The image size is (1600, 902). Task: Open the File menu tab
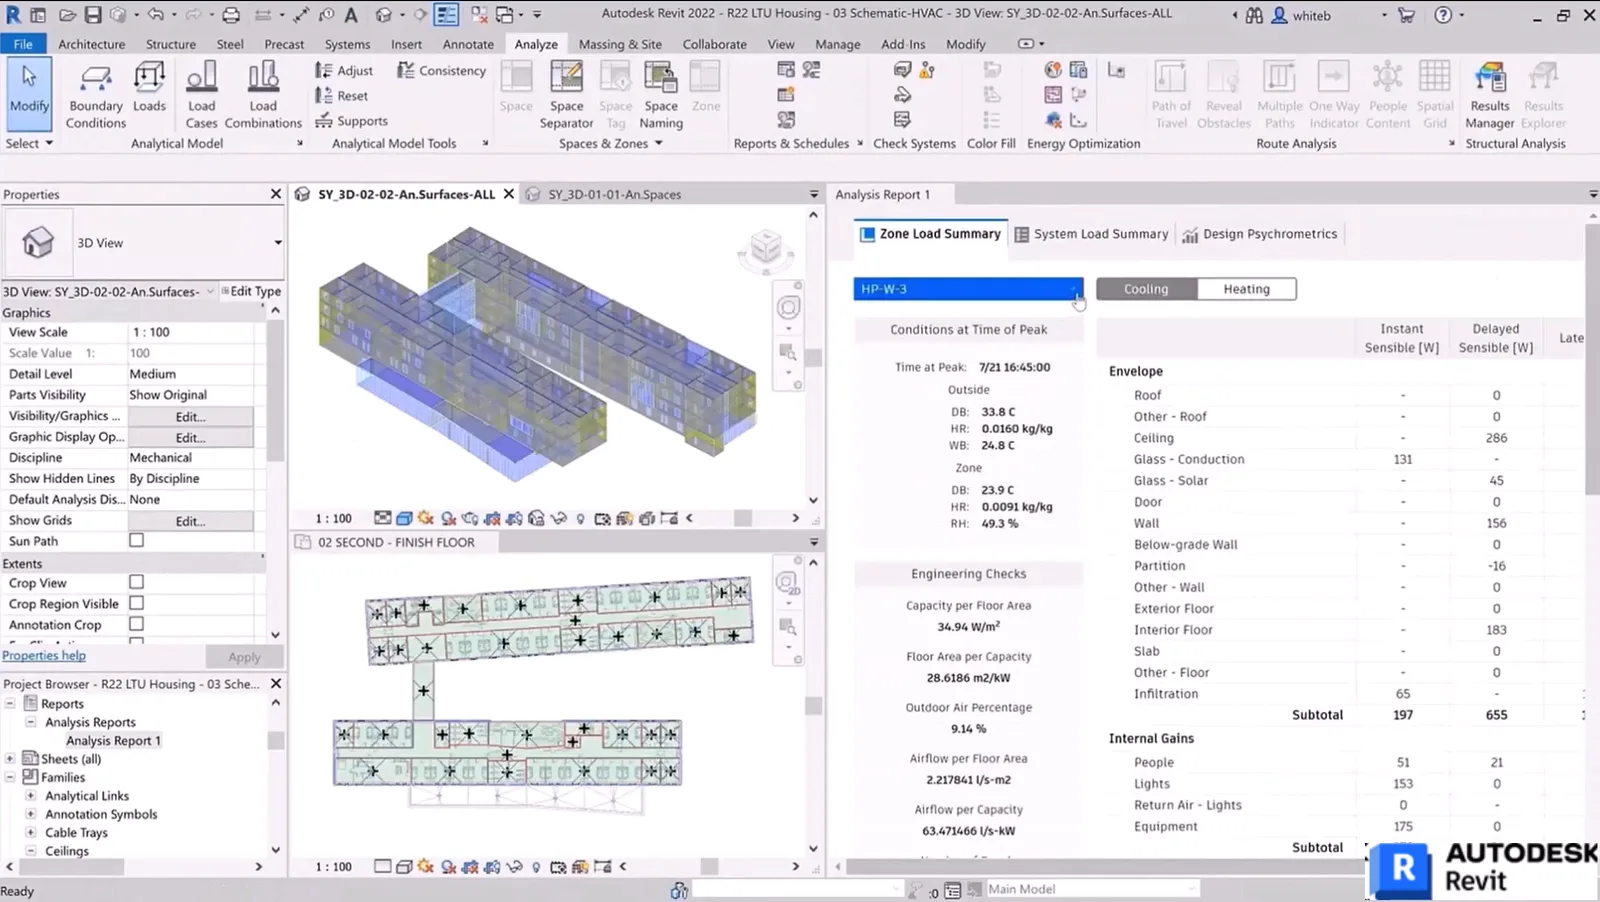pyautogui.click(x=22, y=44)
